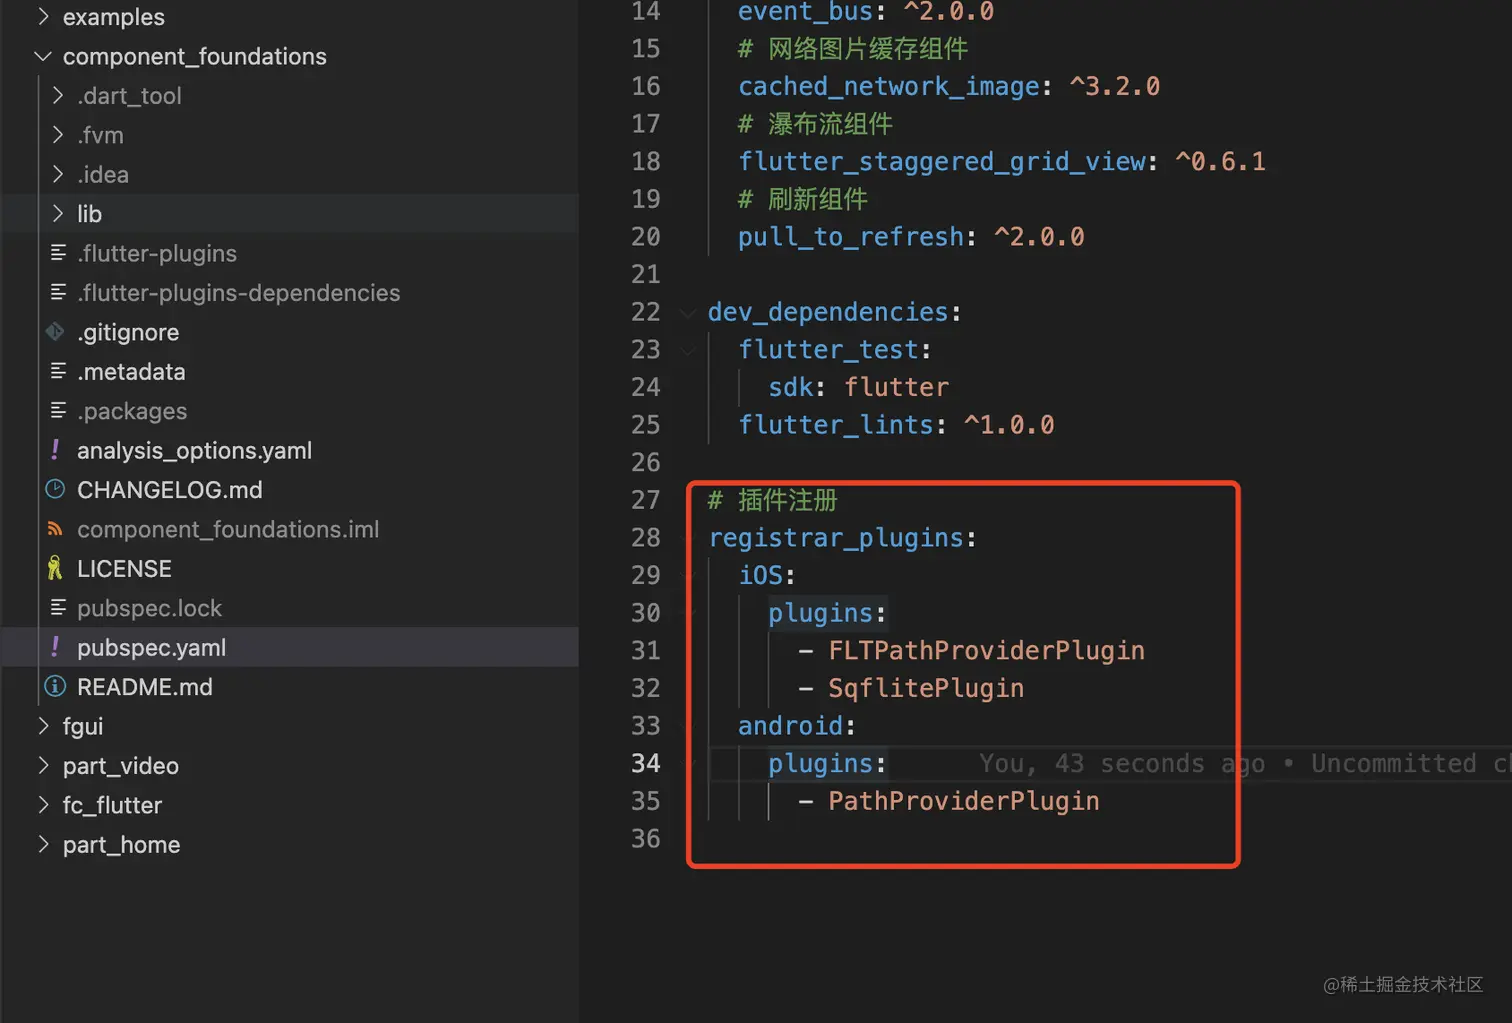
Task: Collapse the dev_dependencies code fold arrow
Action: coord(687,312)
